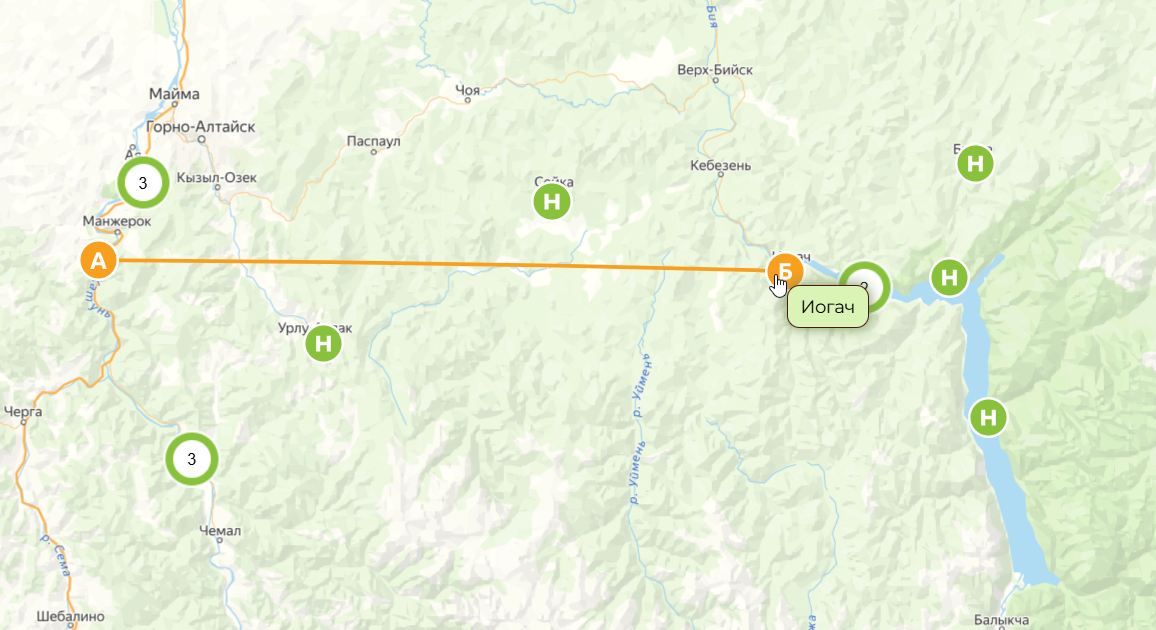Open the green cluster marker right of Иогач tooltip
This screenshot has width=1156, height=630.
(x=865, y=286)
